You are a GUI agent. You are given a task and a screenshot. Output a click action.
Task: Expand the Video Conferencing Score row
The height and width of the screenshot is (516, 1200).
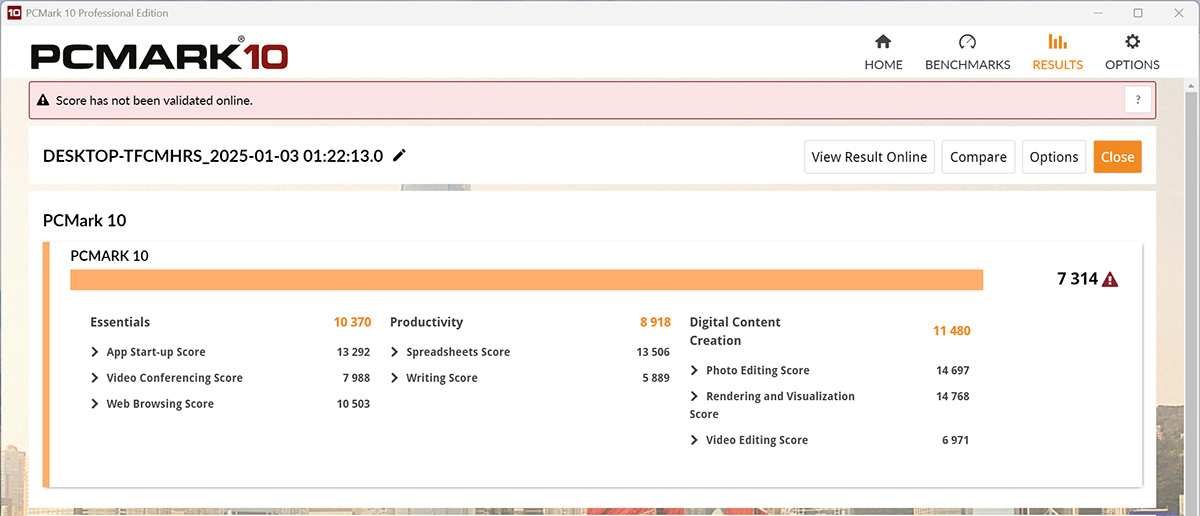[x=94, y=378]
